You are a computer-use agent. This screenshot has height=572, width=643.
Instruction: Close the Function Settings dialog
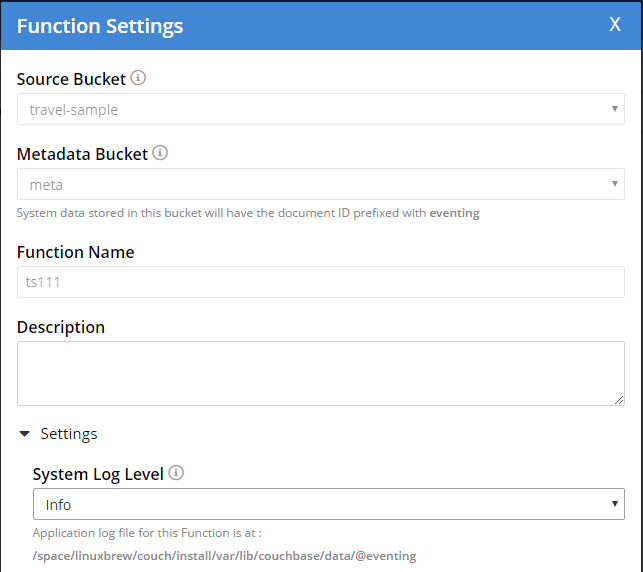click(615, 25)
